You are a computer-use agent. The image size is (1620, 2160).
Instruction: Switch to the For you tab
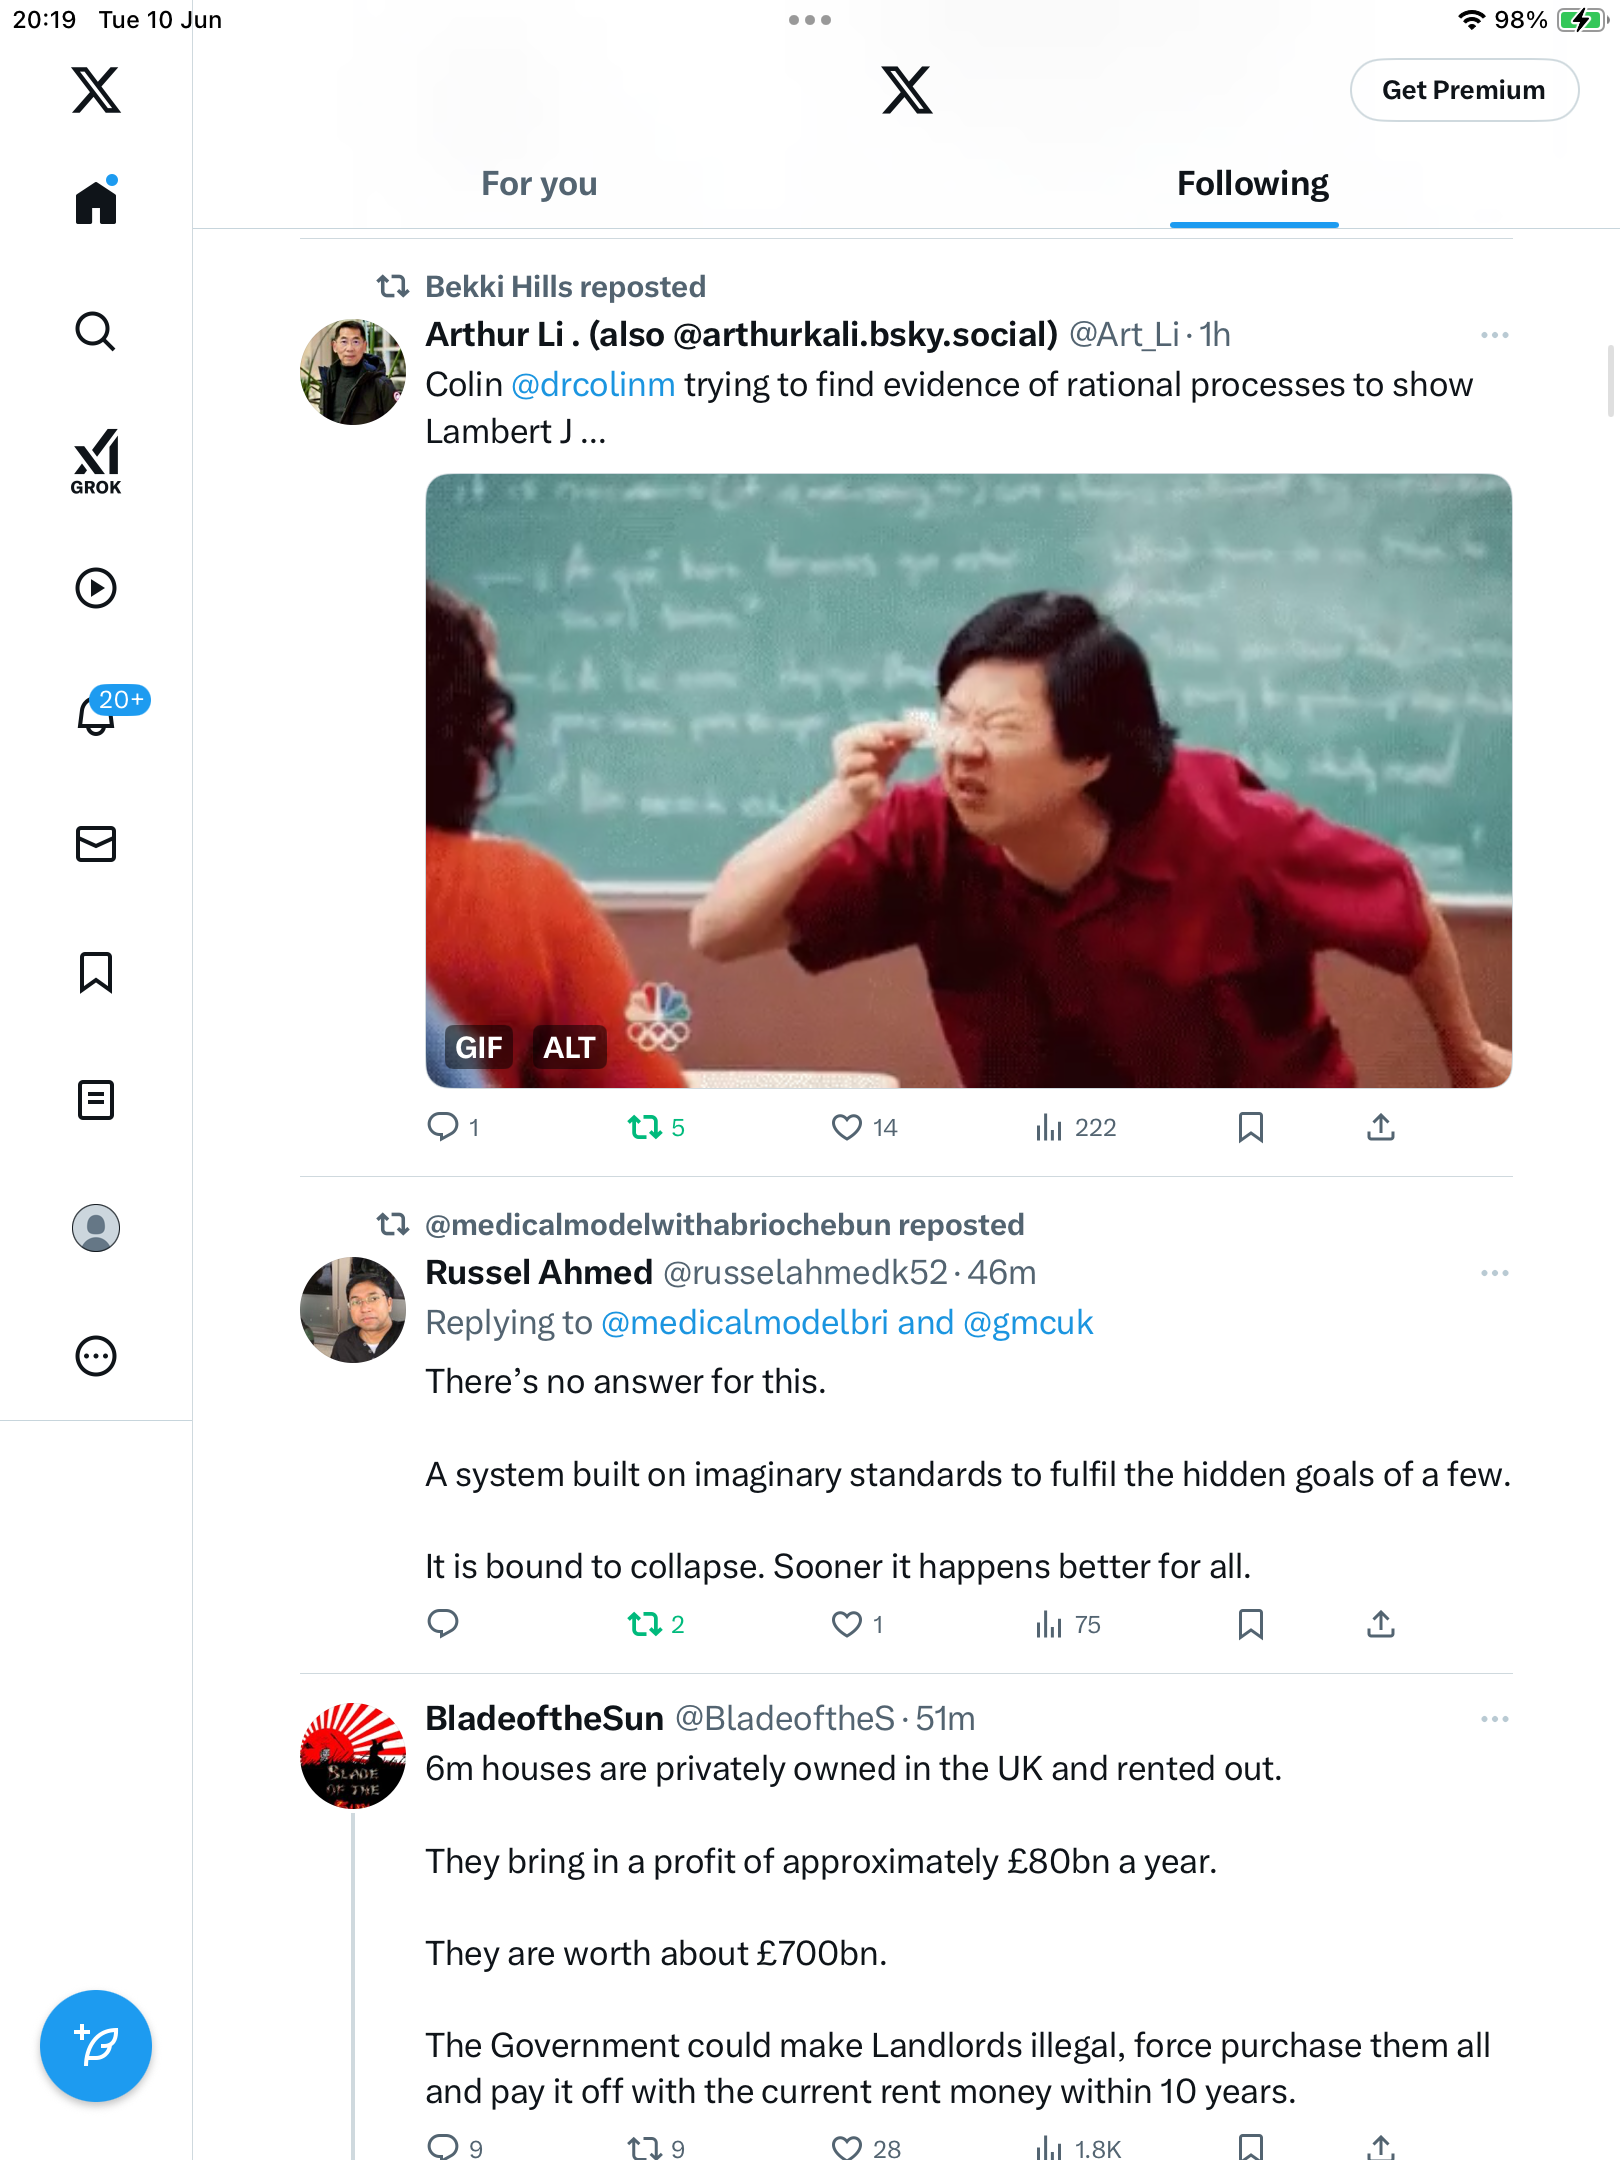click(539, 184)
